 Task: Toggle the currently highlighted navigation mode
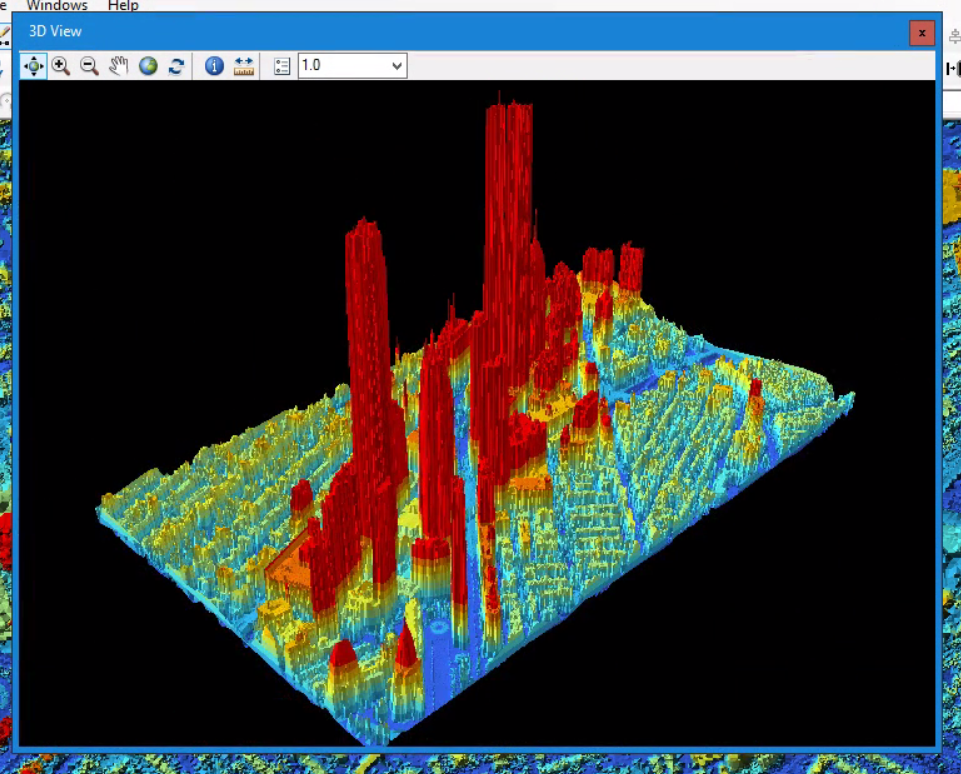[33, 65]
